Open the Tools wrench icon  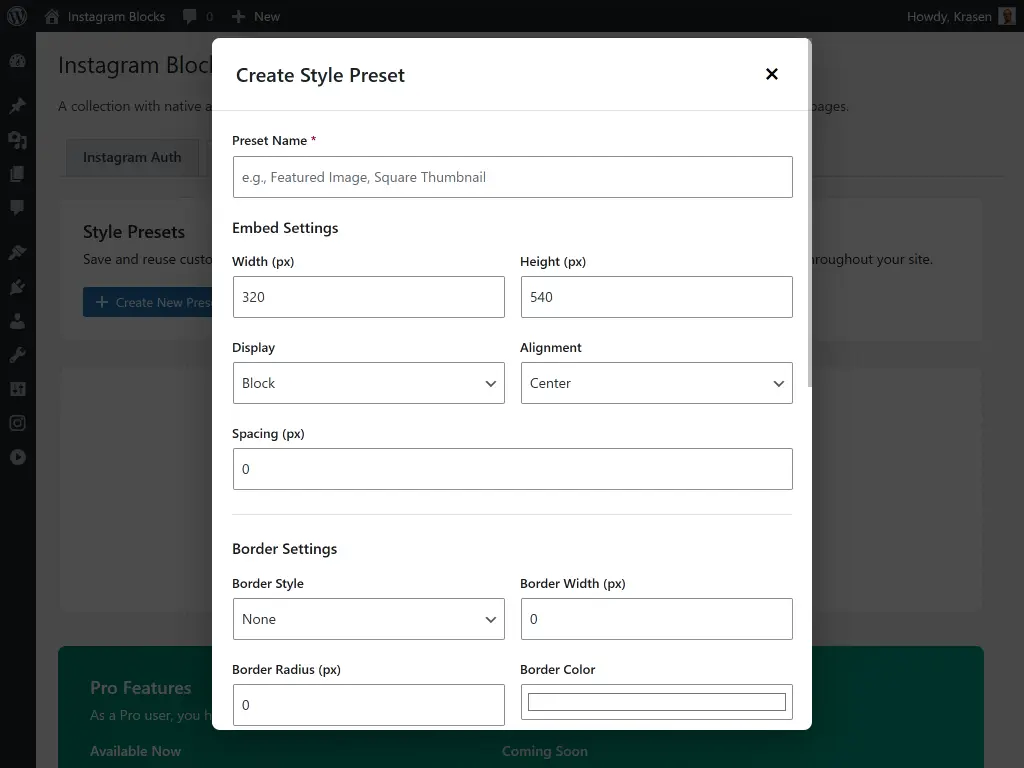pos(16,354)
